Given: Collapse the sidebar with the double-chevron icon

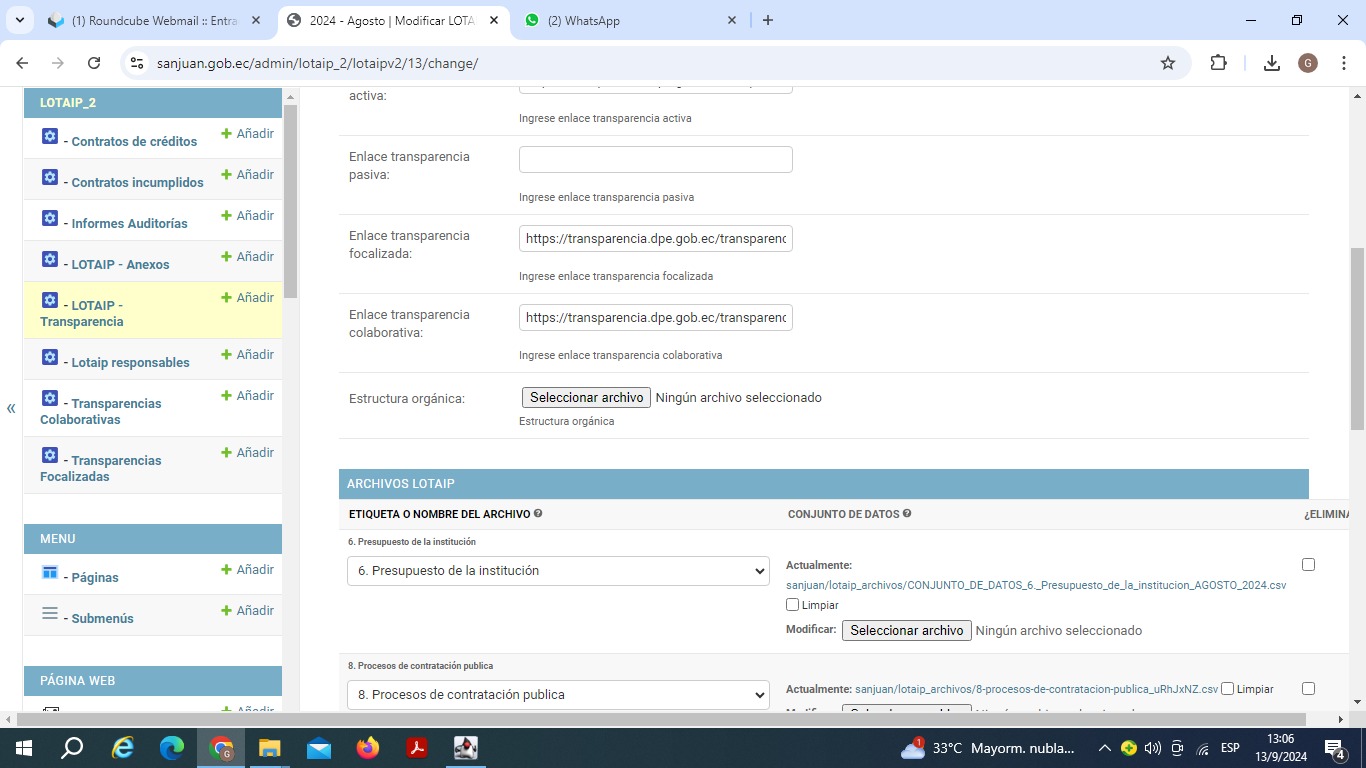Looking at the screenshot, I should [11, 408].
